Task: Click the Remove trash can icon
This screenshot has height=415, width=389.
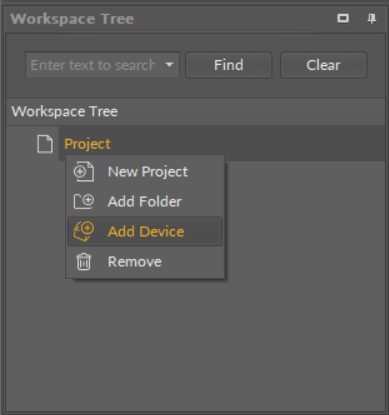Action: pos(83,262)
